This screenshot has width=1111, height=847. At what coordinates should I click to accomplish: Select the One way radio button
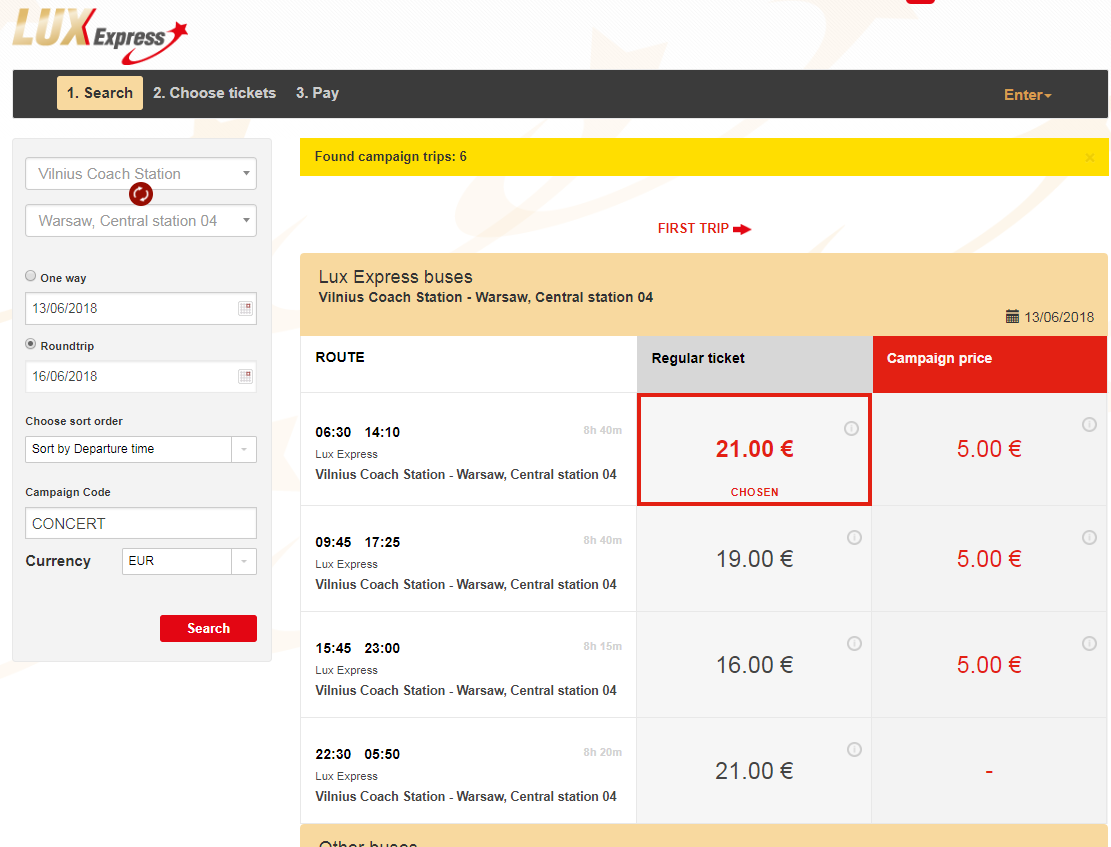tap(30, 276)
